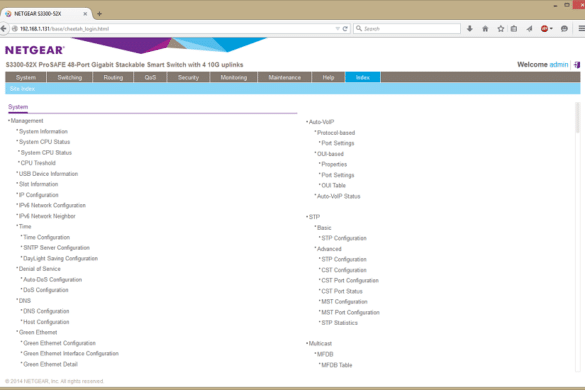This screenshot has height=390, width=585.
Task: Open the address bar history dropdown arrow
Action: [x=337, y=29]
